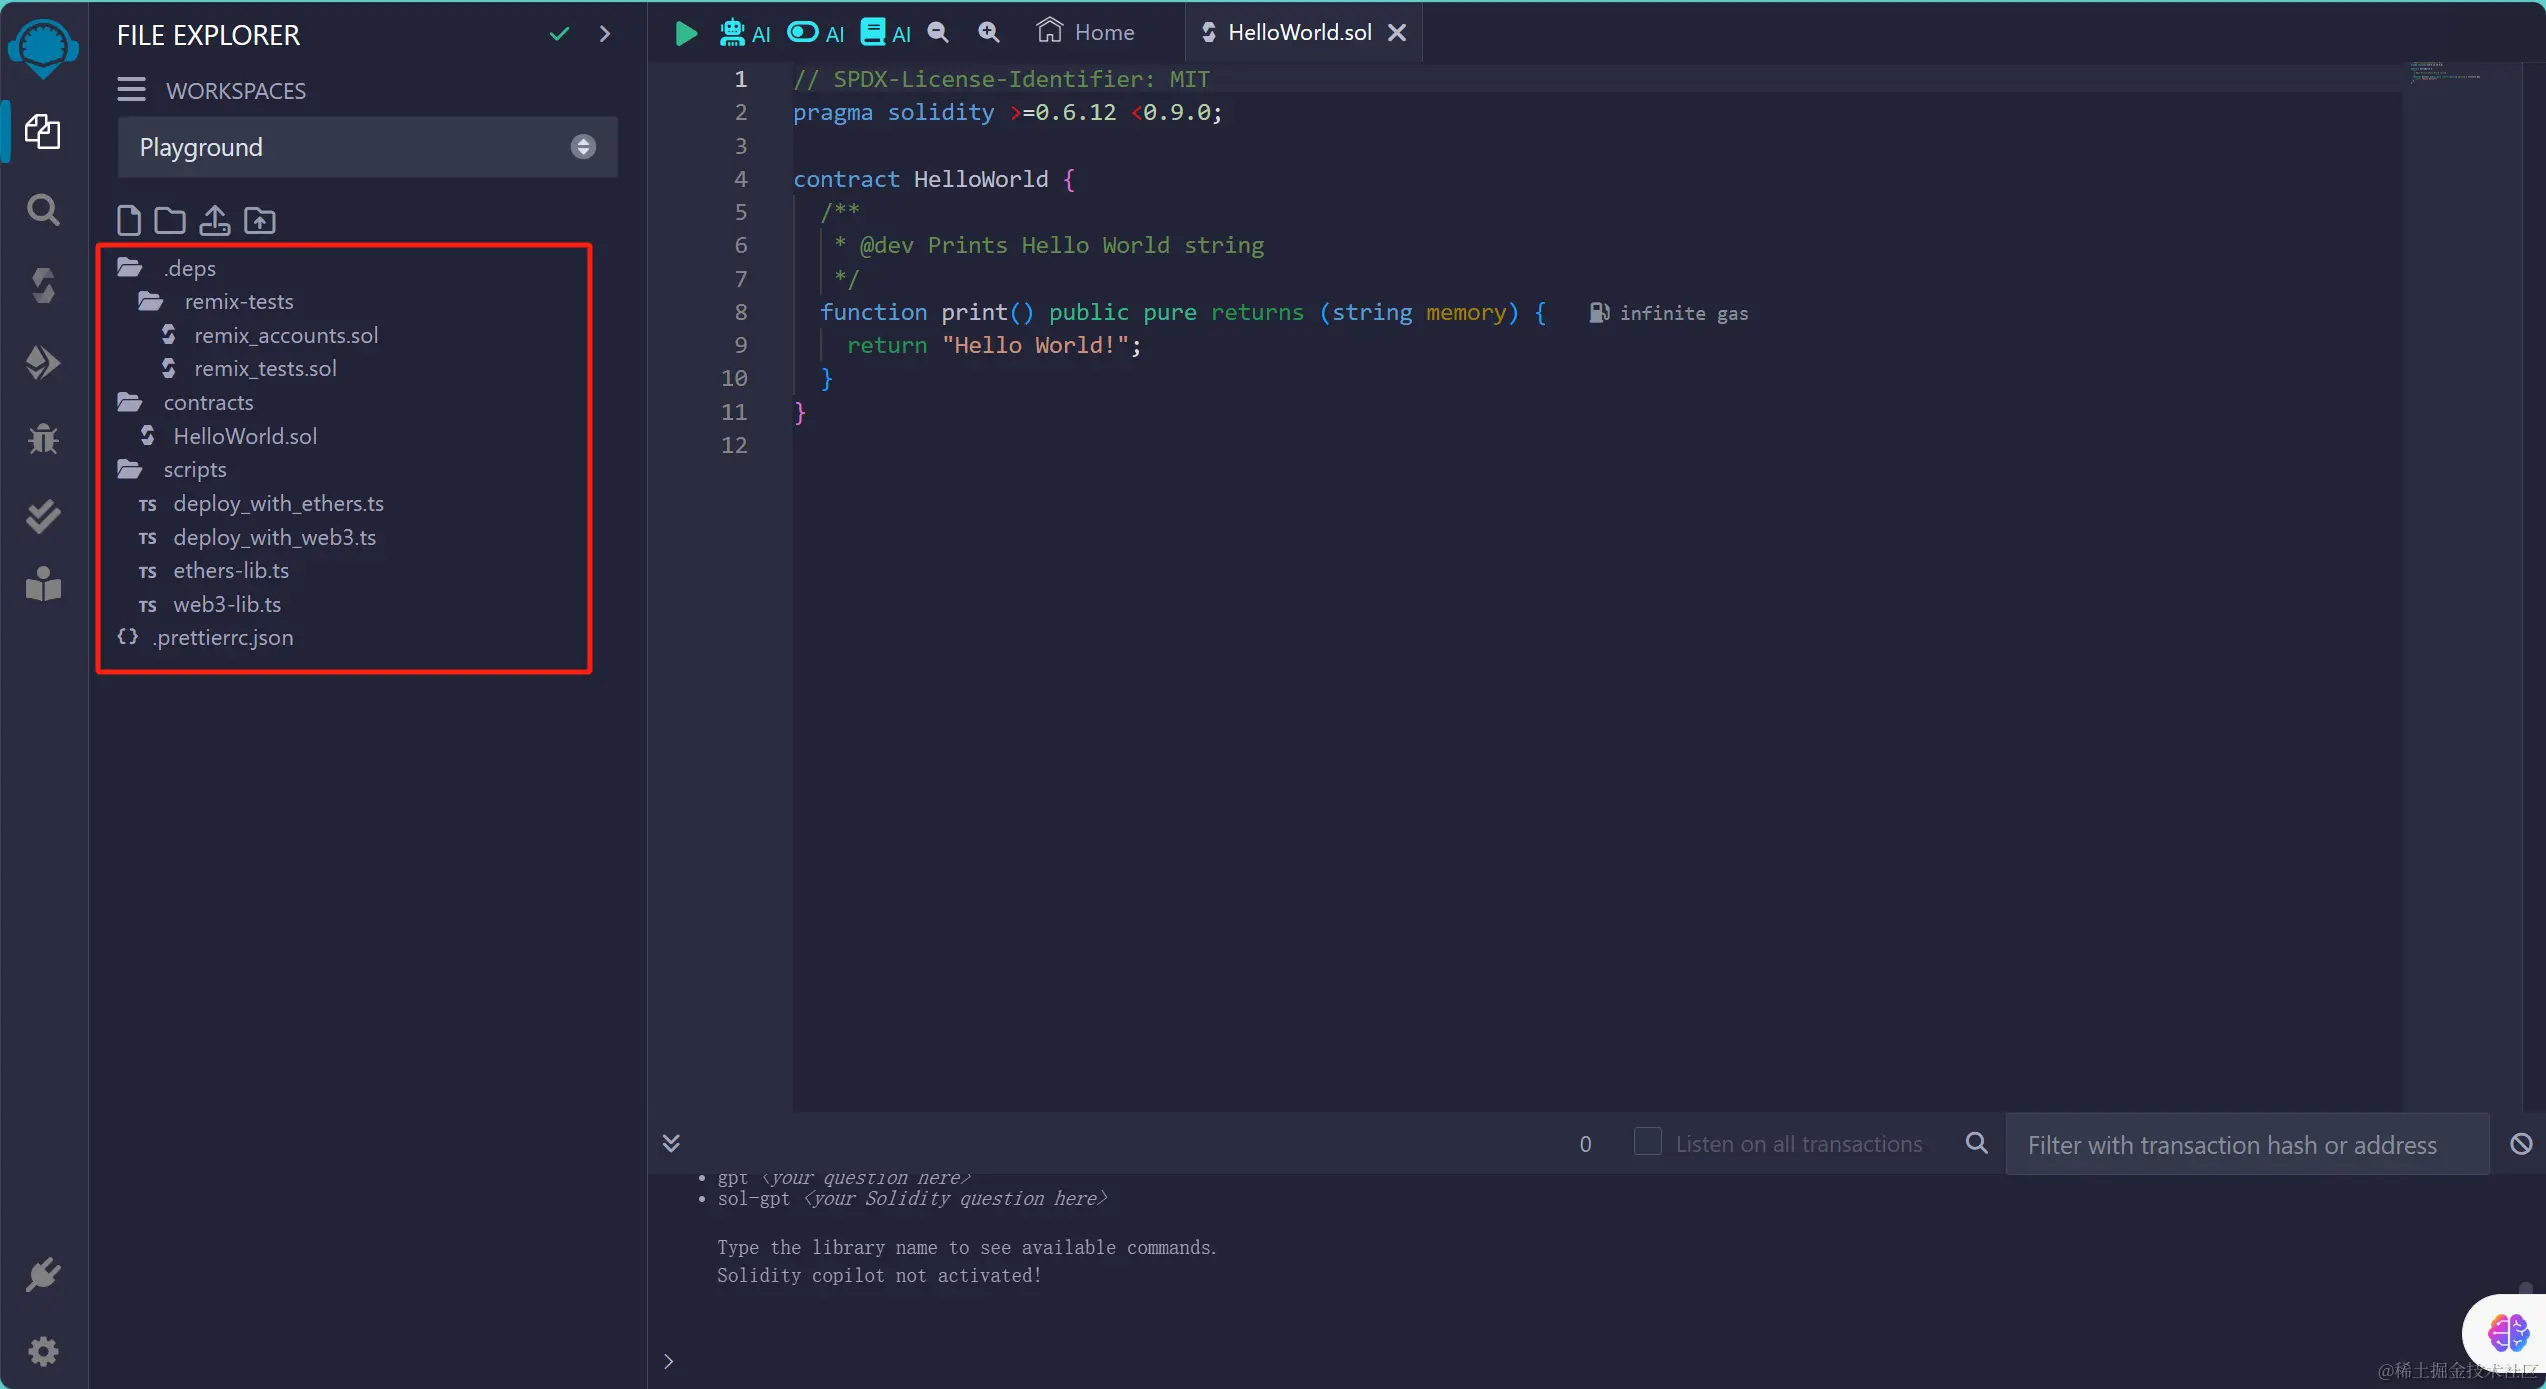The image size is (2546, 1389).
Task: Click the Upload files icon in the explorer
Action: tap(214, 220)
